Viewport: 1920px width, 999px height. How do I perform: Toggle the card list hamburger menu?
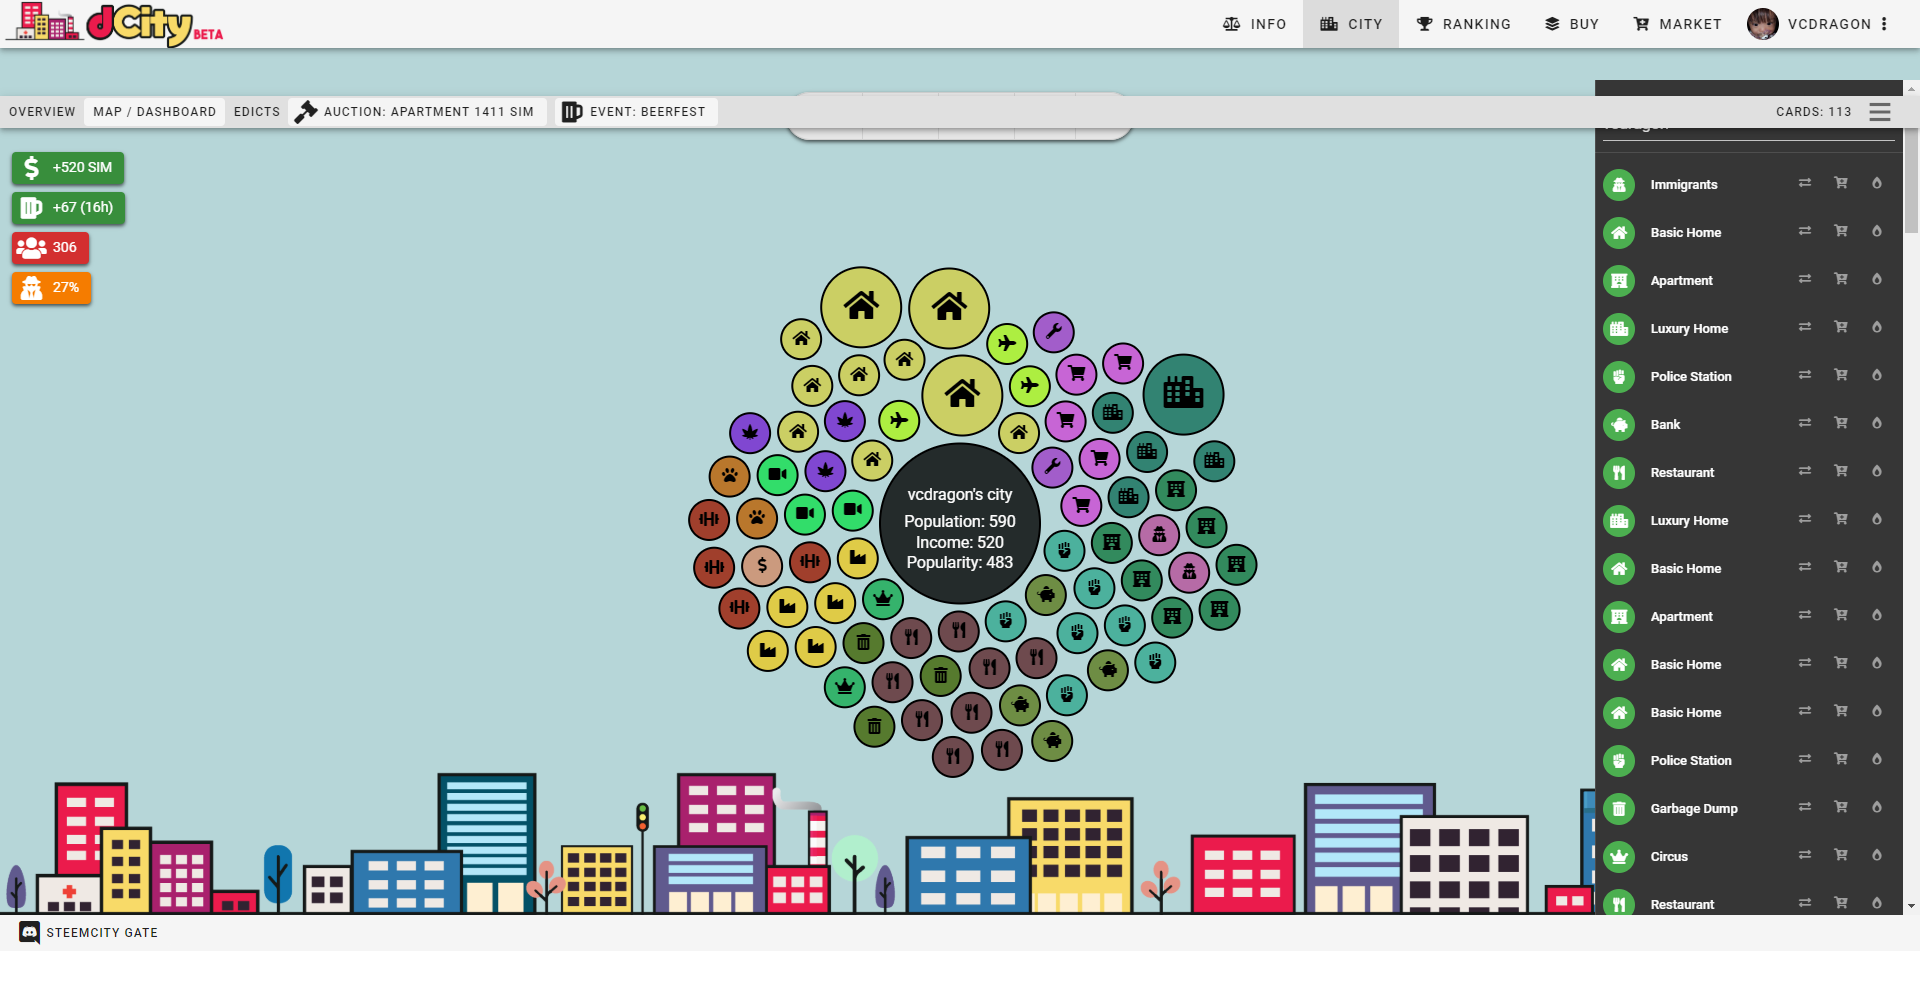(x=1880, y=112)
